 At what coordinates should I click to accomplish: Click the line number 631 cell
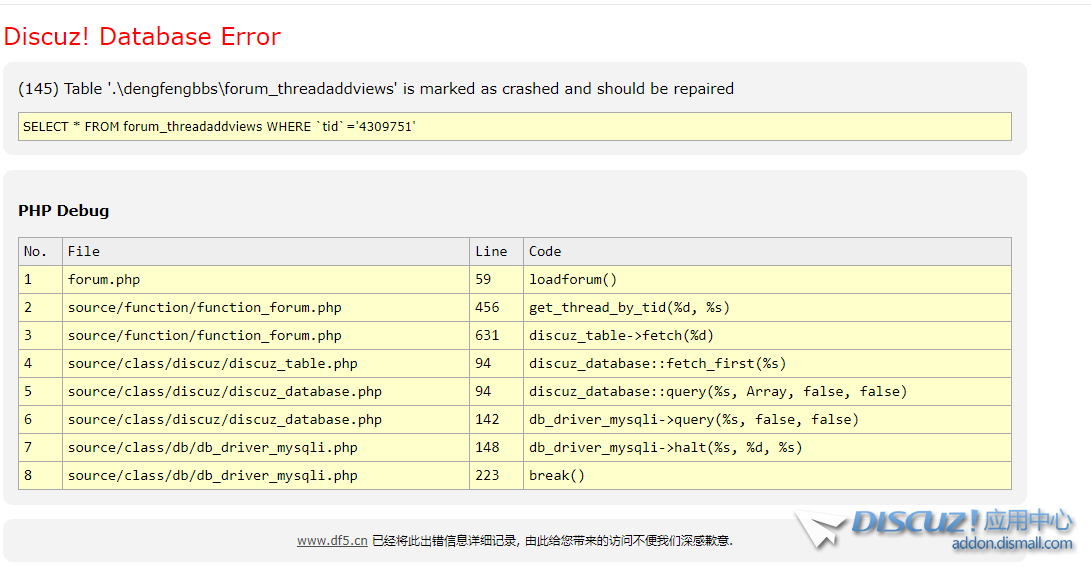pos(487,336)
